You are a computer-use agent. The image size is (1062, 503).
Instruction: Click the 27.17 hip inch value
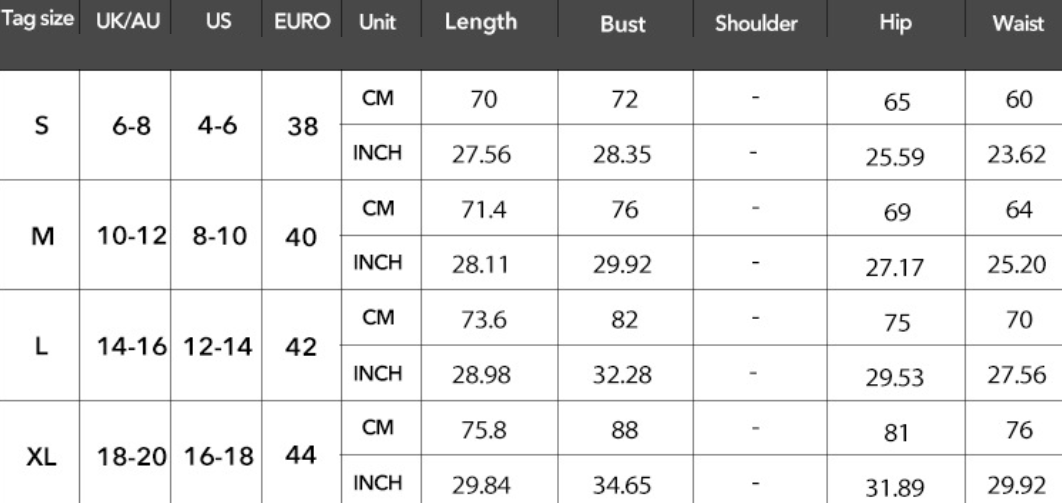point(893,267)
